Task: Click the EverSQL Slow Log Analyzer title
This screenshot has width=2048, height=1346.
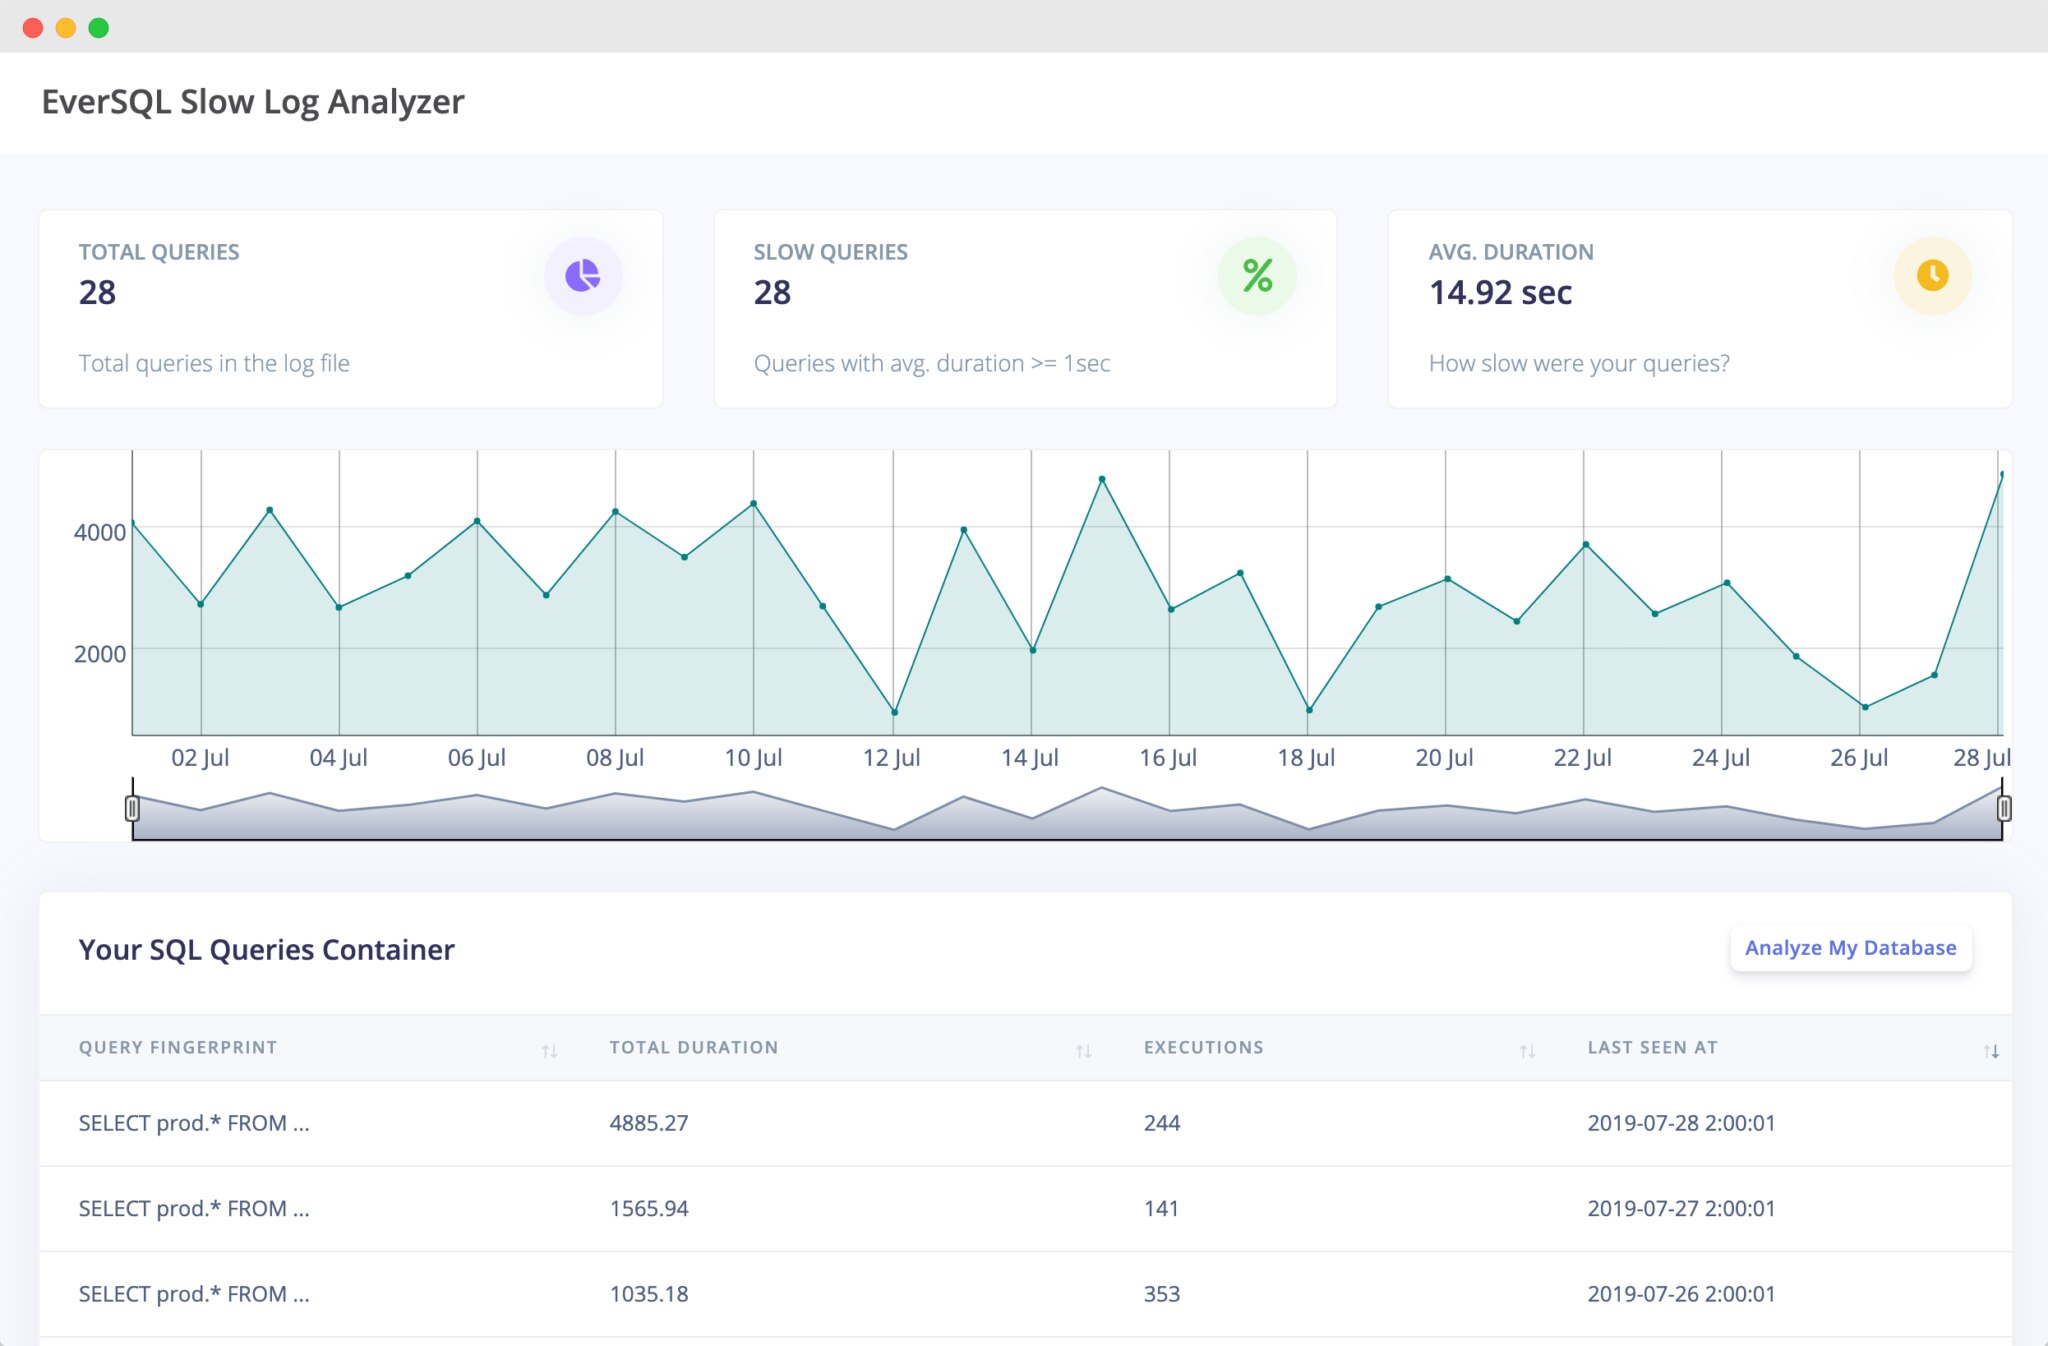Action: pos(253,101)
